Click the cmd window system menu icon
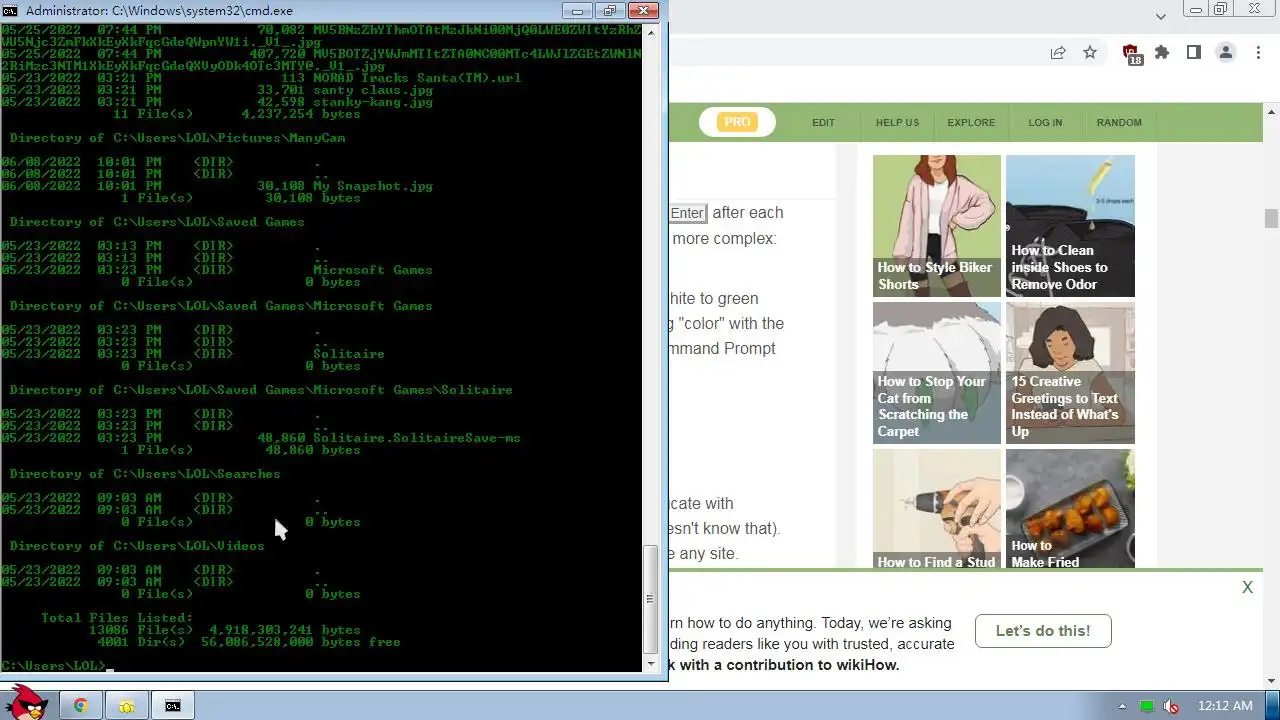 (x=10, y=11)
